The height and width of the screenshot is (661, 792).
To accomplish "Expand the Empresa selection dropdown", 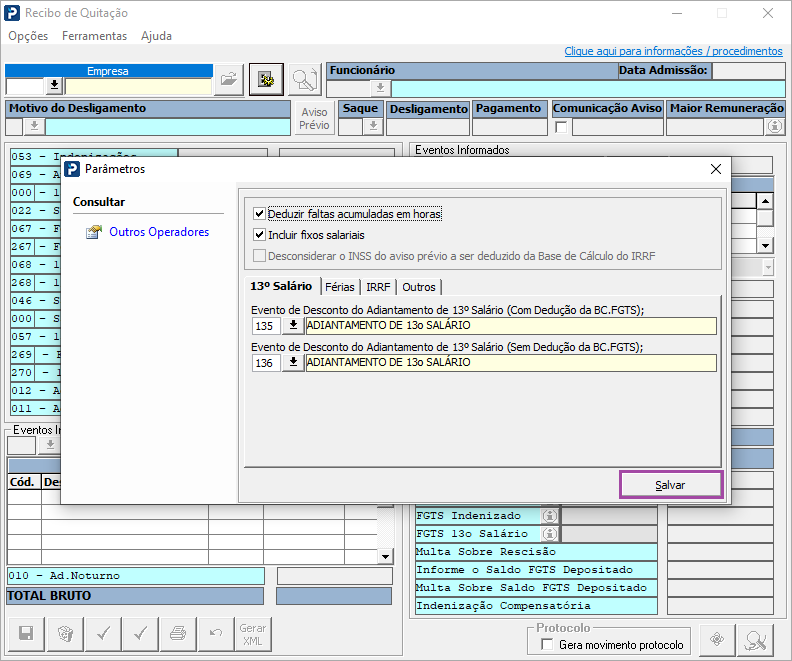I will click(x=54, y=86).
